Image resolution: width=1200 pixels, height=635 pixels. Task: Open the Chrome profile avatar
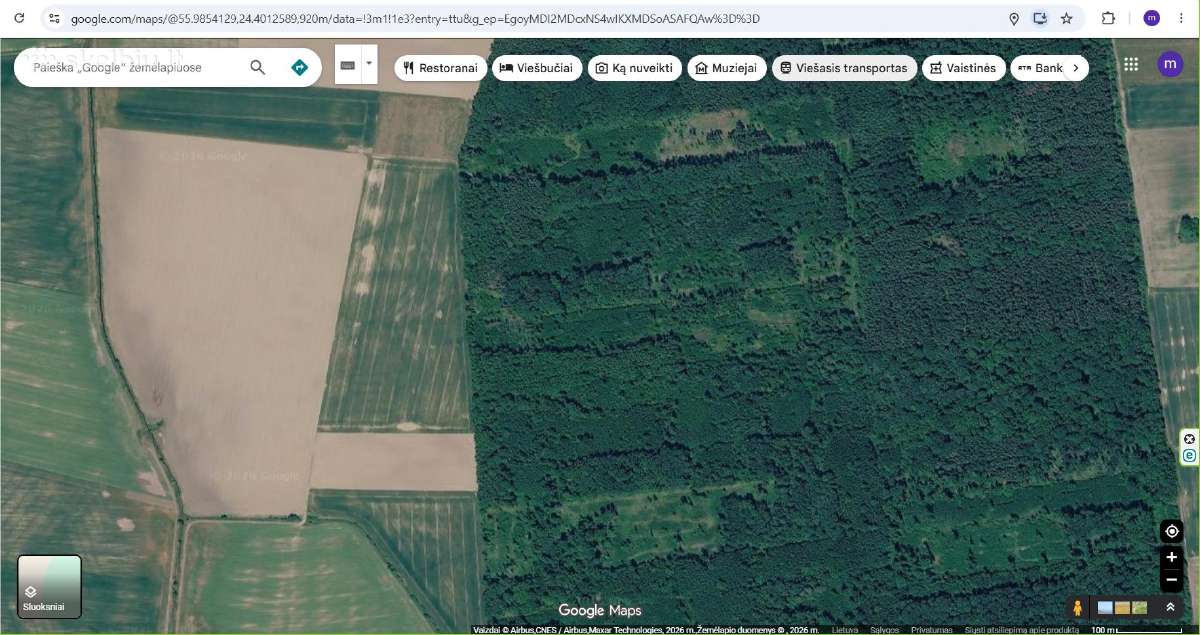pyautogui.click(x=1152, y=18)
